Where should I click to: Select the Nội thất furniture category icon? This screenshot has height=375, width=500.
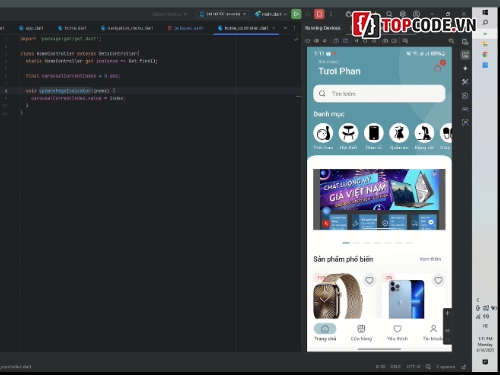(x=348, y=133)
